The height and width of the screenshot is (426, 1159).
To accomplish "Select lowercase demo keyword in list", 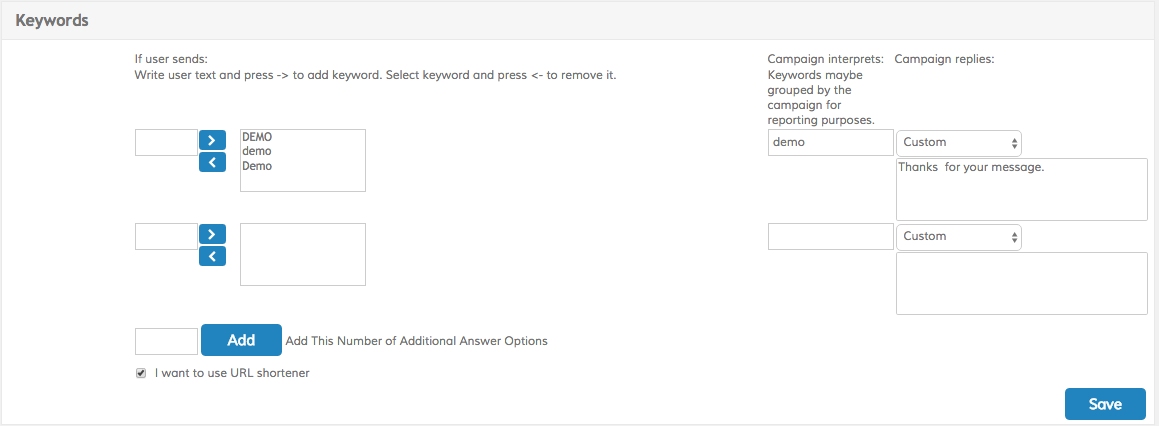I will (257, 152).
